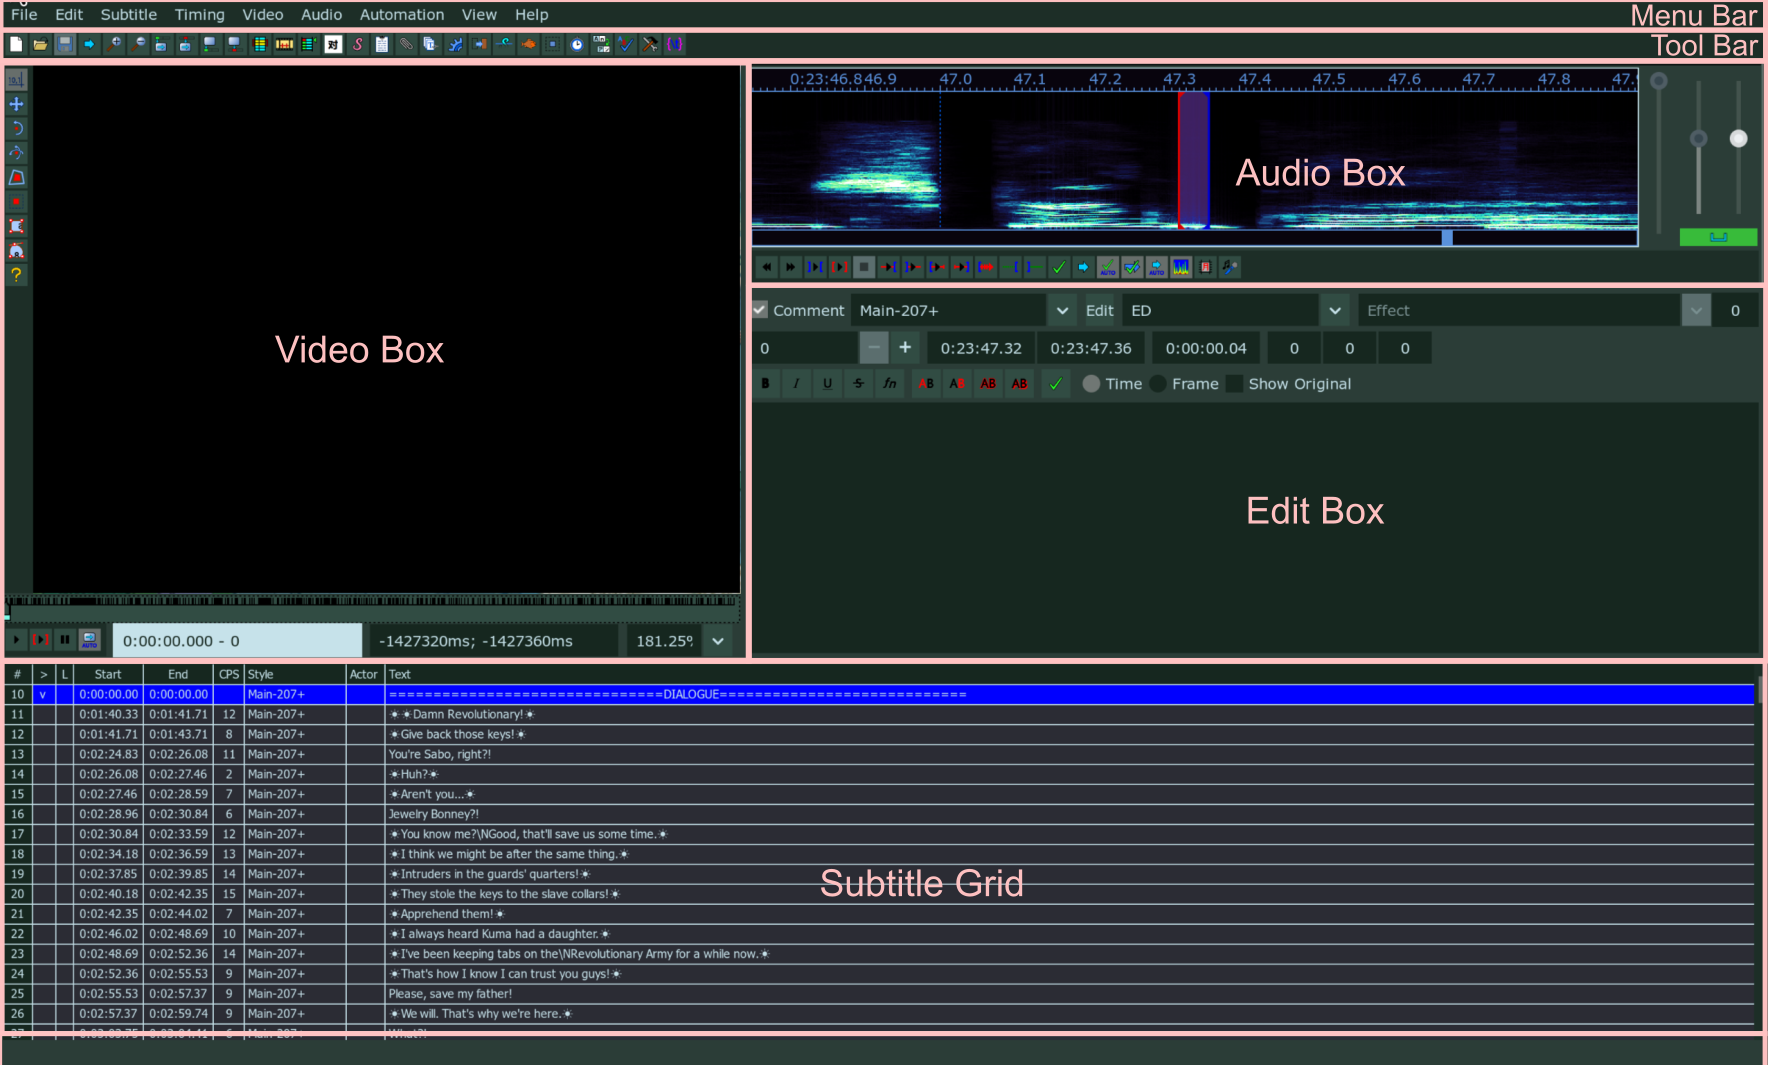Viewport: 1768px width, 1065px height.
Task: Click the audio volume slider knob
Action: [1739, 139]
